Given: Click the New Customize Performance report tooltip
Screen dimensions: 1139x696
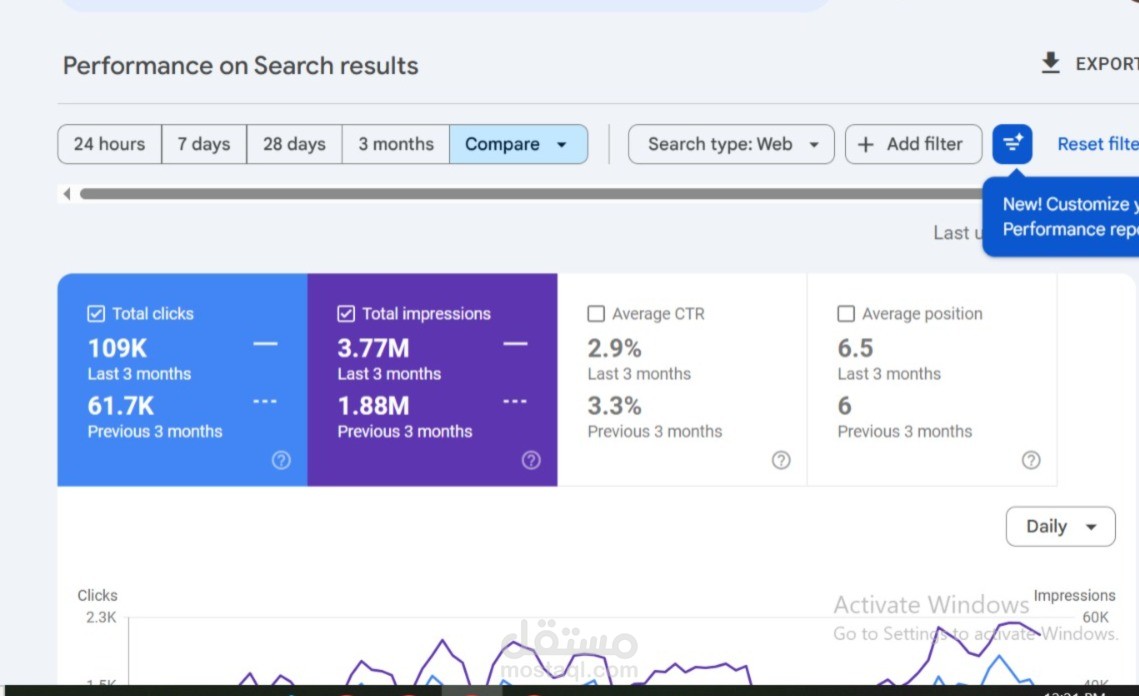Looking at the screenshot, I should pyautogui.click(x=1061, y=217).
